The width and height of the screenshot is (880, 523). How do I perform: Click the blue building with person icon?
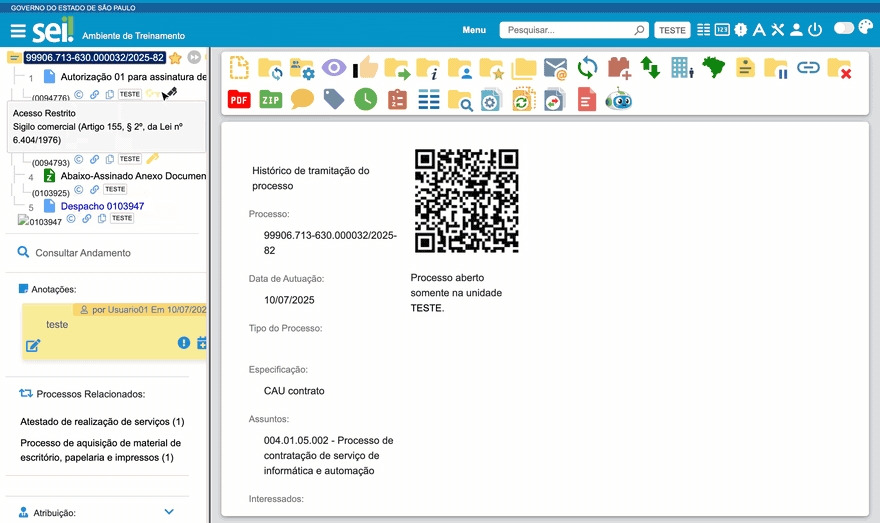point(682,68)
